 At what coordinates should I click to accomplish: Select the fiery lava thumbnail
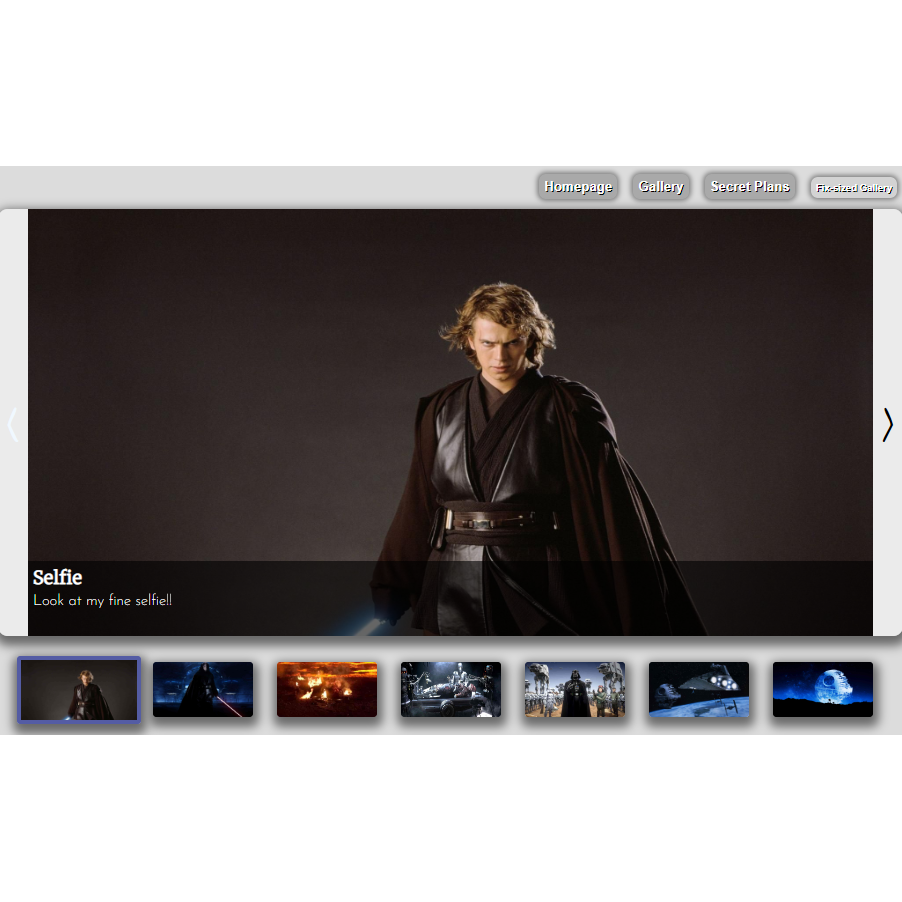[x=327, y=689]
